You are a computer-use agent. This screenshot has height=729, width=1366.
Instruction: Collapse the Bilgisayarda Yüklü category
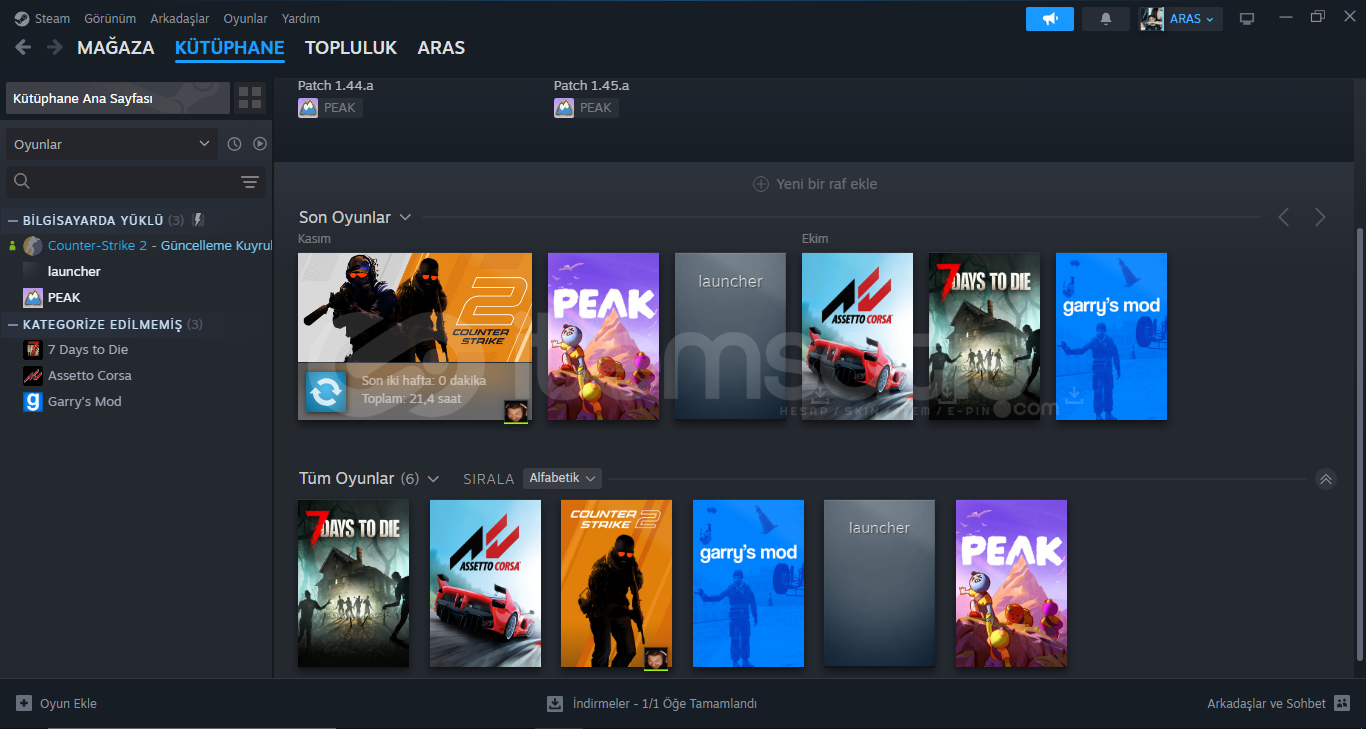(x=13, y=220)
